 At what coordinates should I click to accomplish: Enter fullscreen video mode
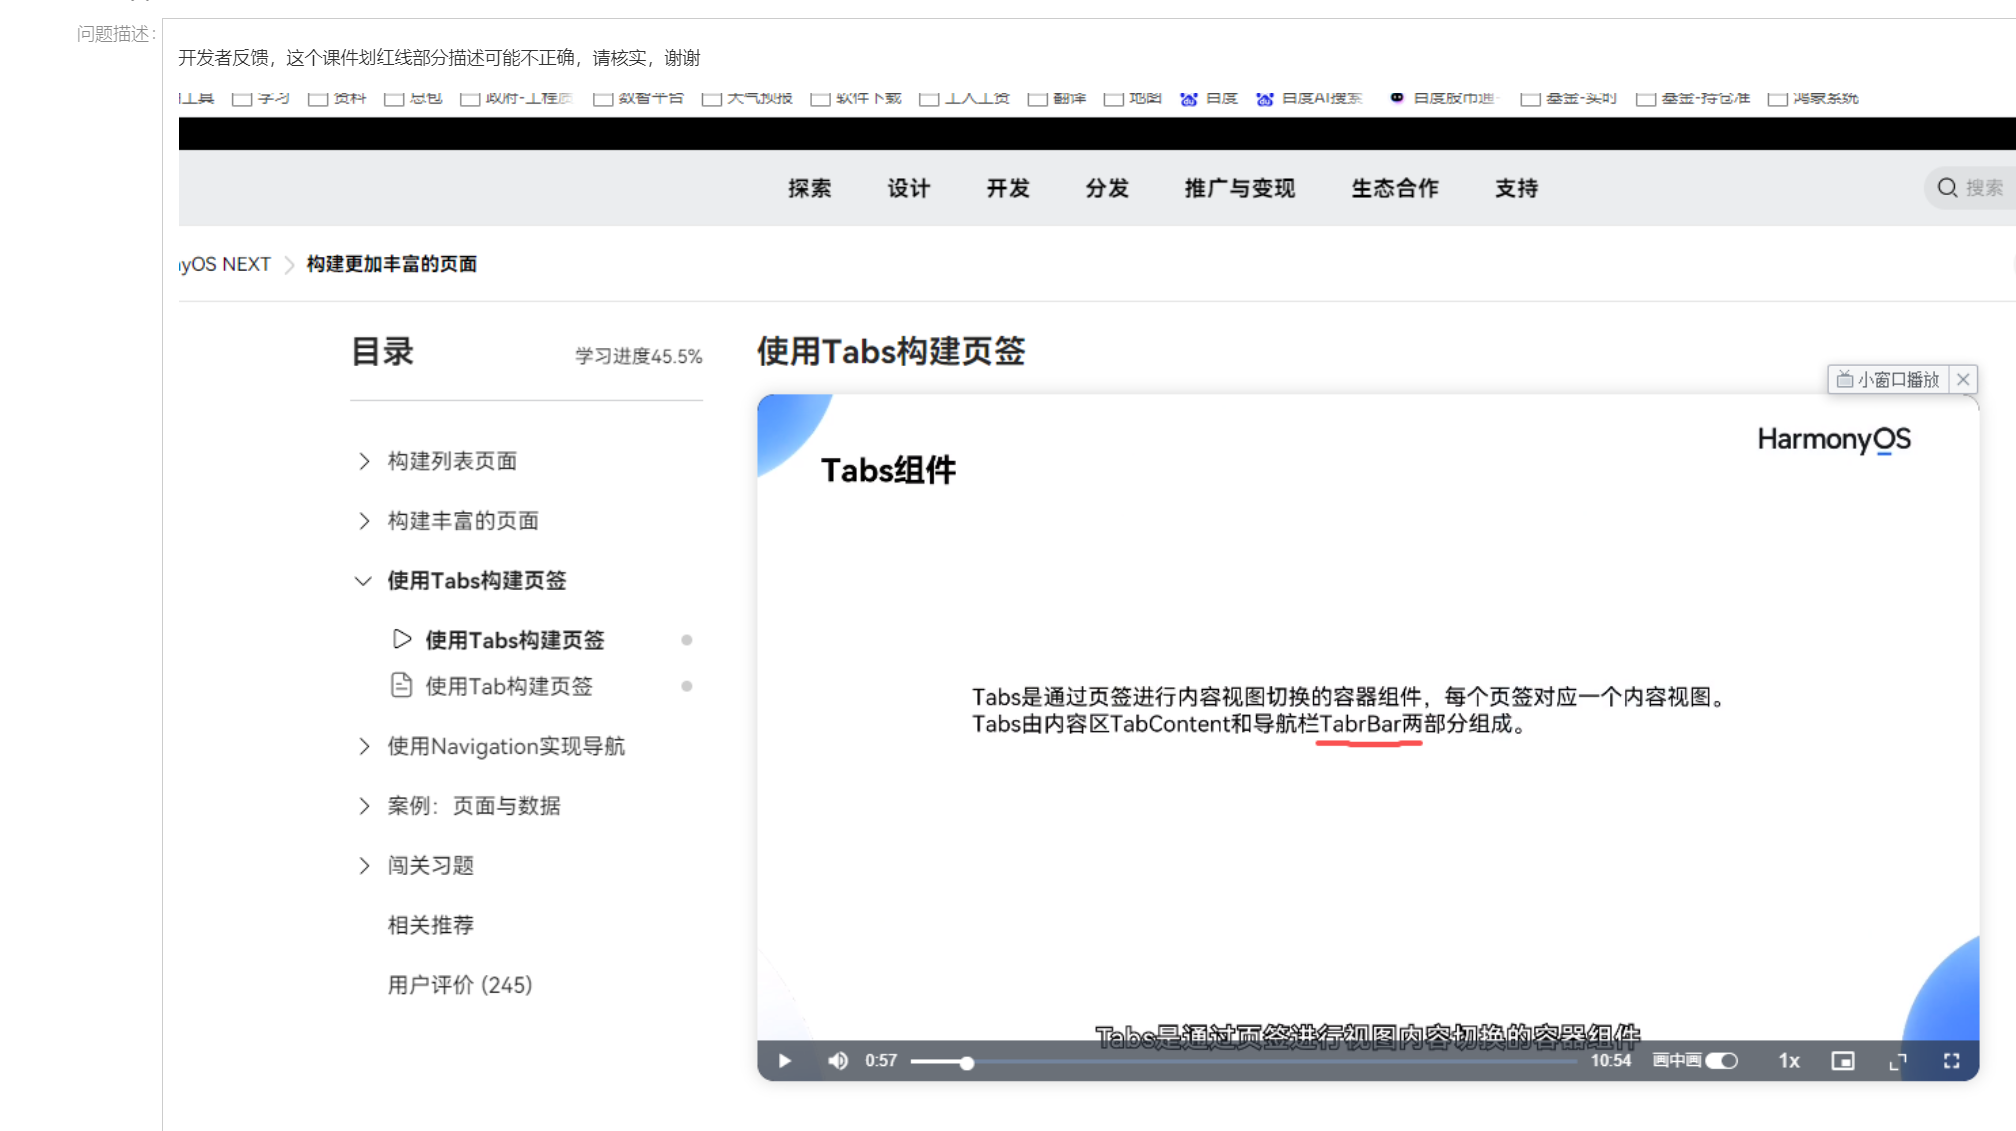point(1951,1061)
